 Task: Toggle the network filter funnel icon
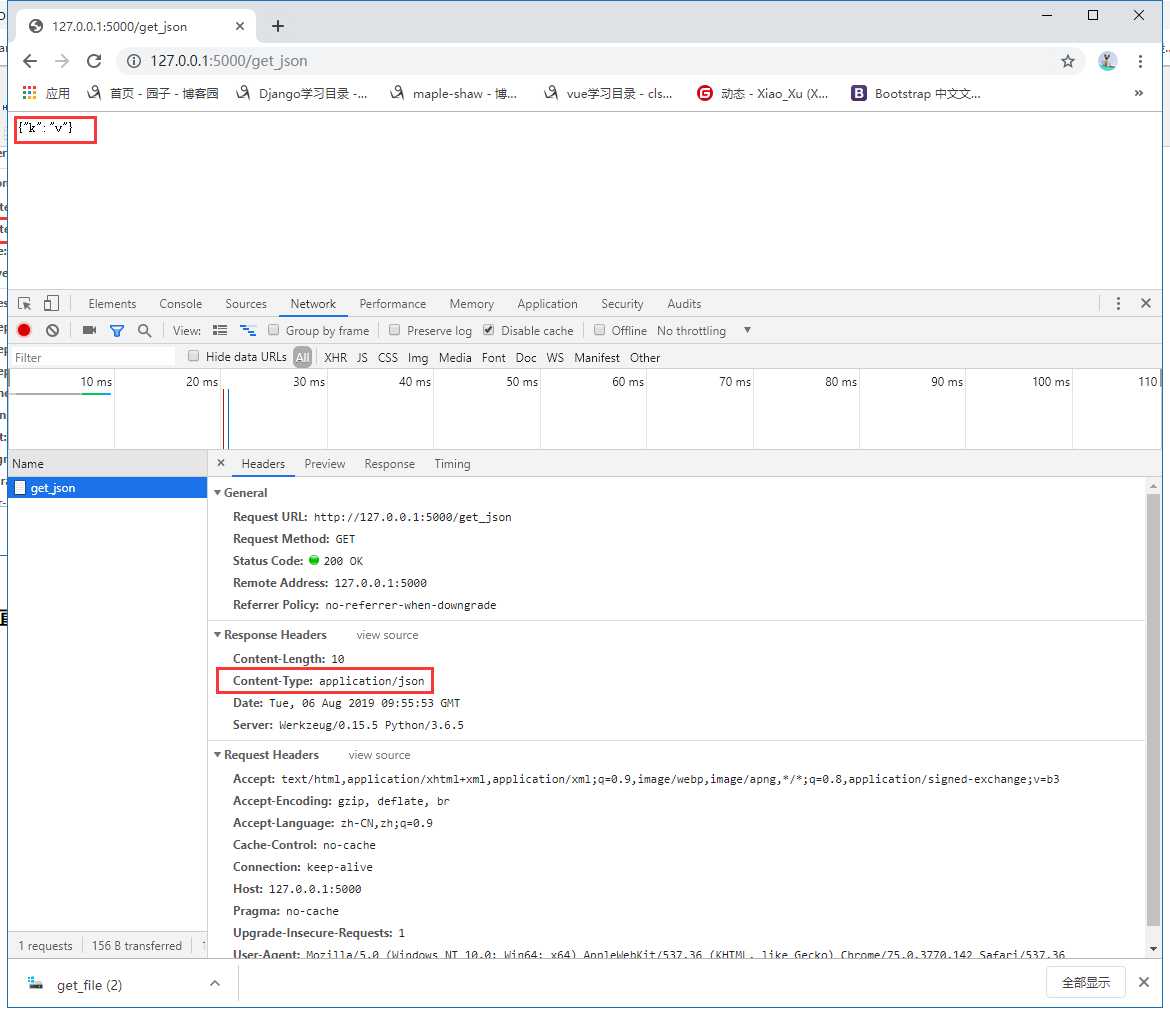coord(117,331)
